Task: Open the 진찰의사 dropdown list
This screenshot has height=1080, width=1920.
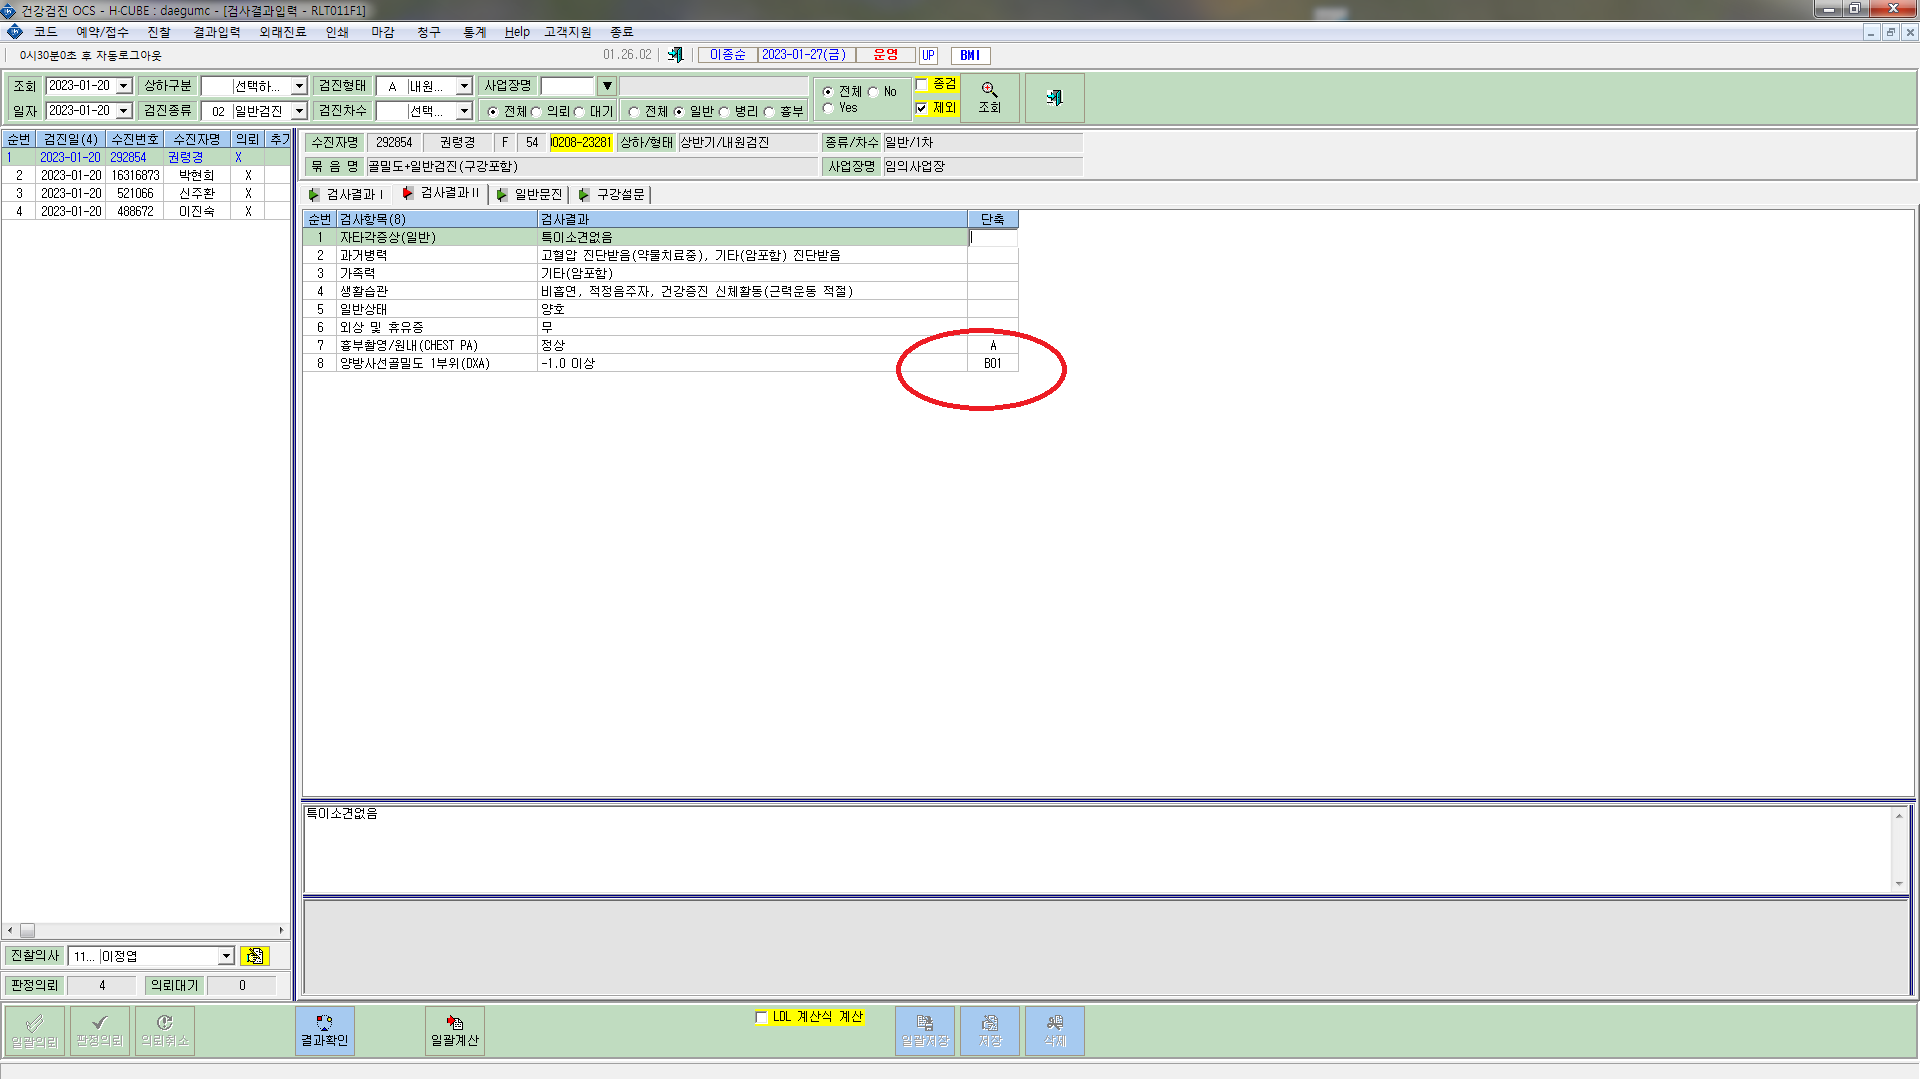Action: tap(226, 956)
